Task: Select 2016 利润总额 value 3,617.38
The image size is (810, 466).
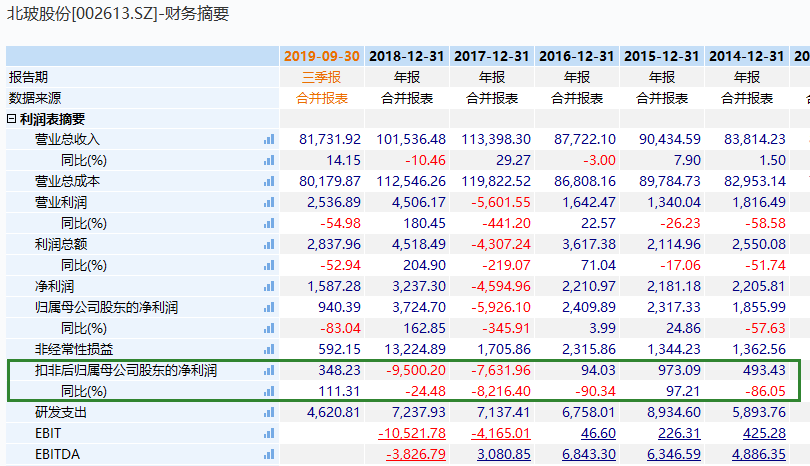Action: [x=589, y=244]
